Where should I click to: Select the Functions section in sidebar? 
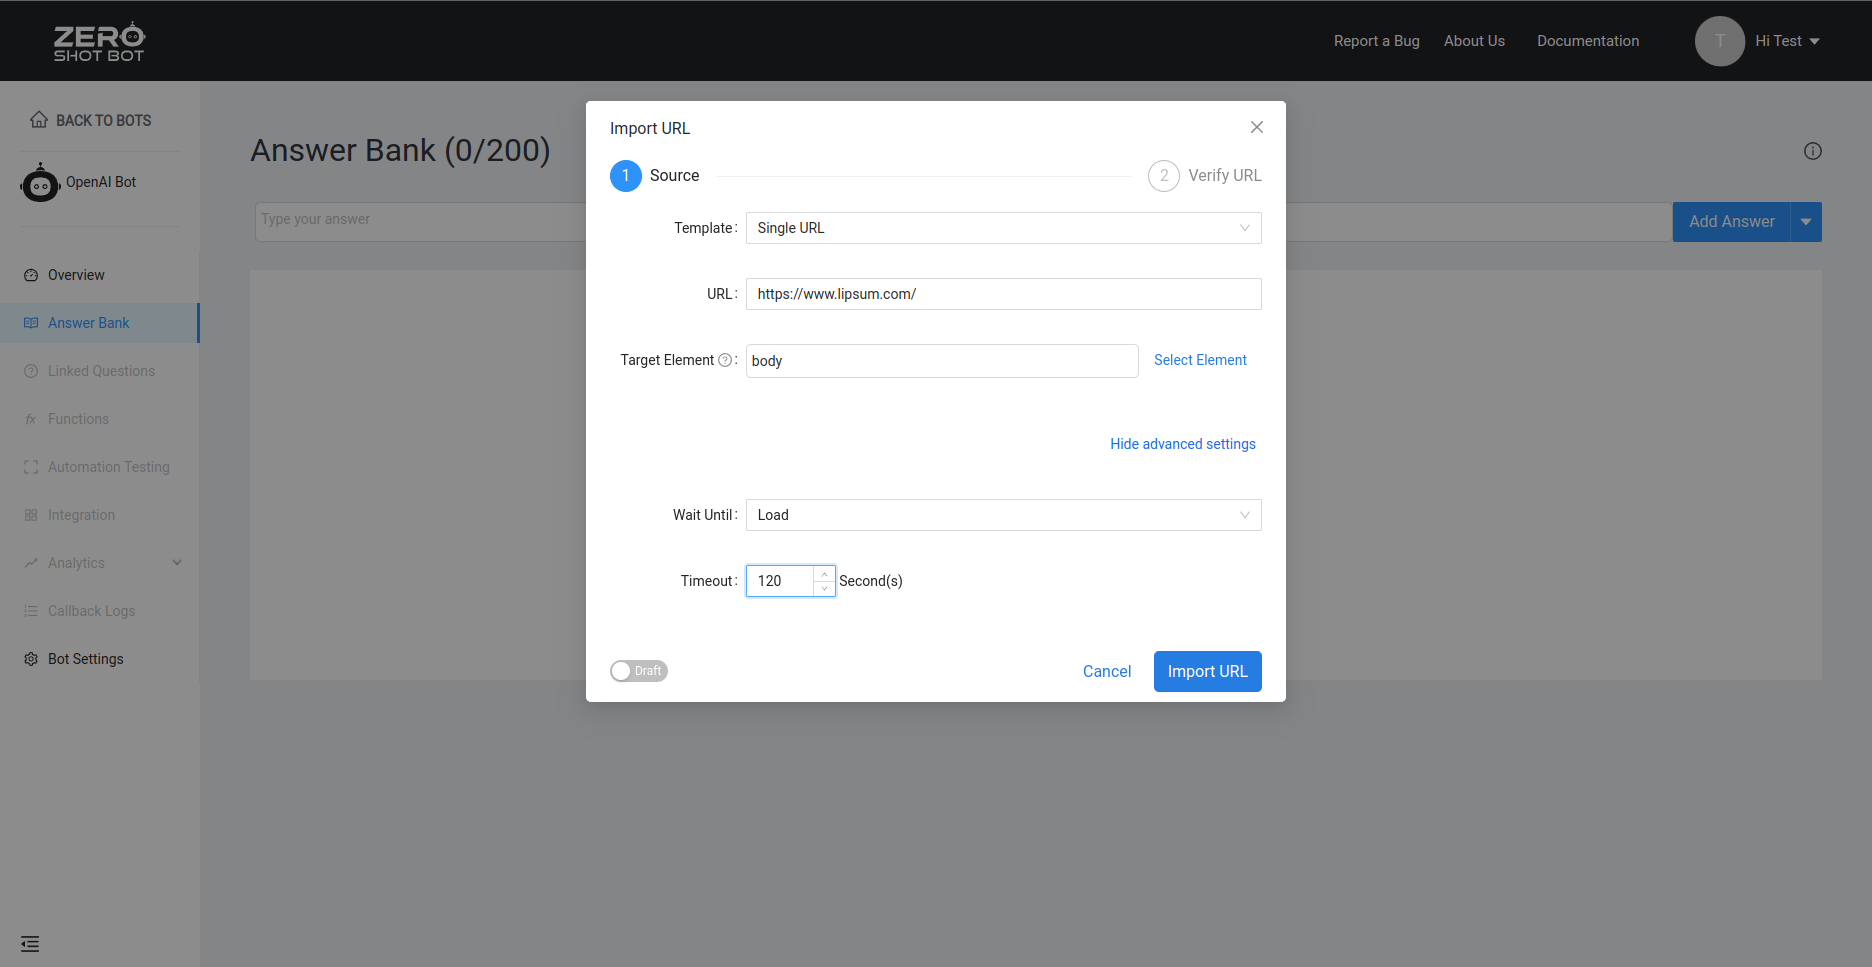pos(78,418)
